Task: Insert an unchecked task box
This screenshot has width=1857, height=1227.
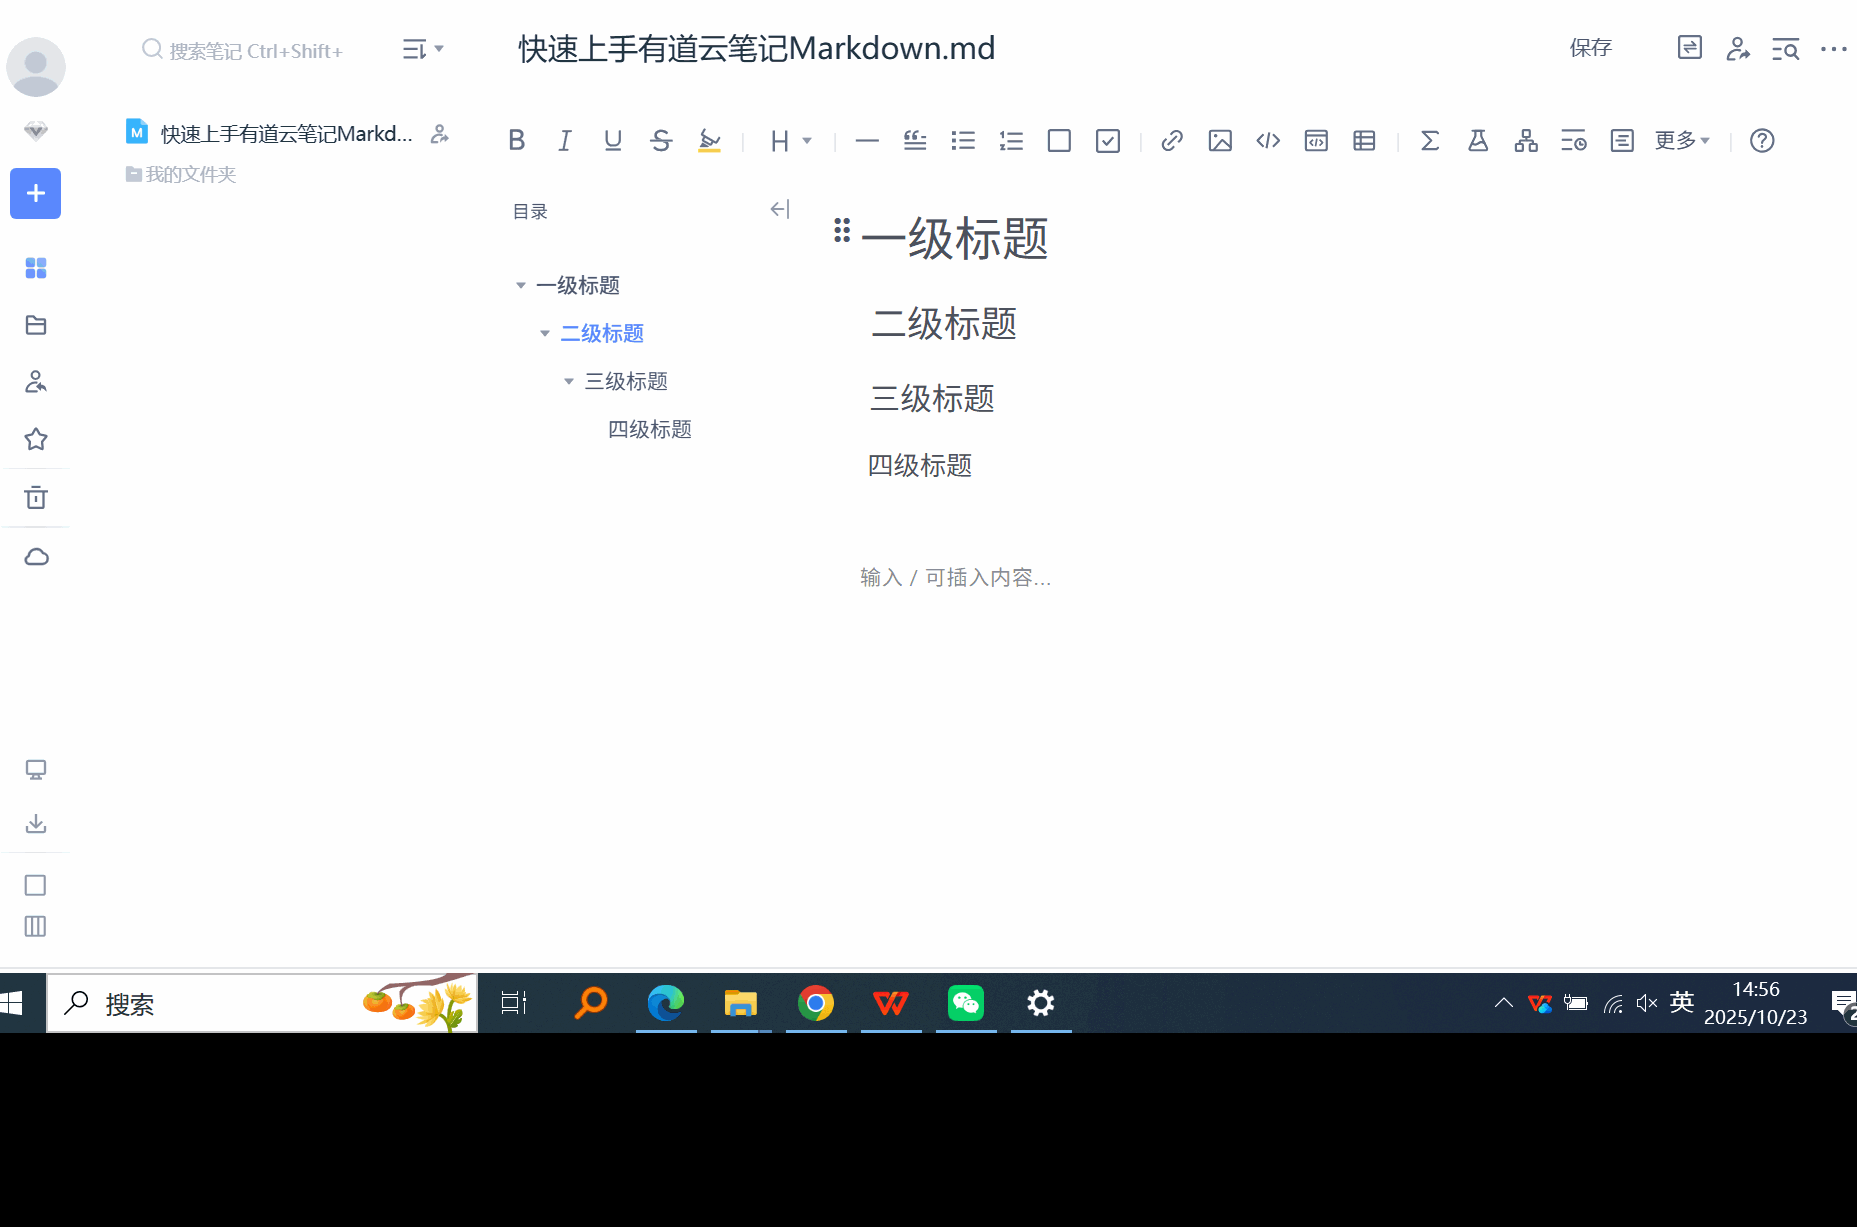Action: pos(1059,141)
